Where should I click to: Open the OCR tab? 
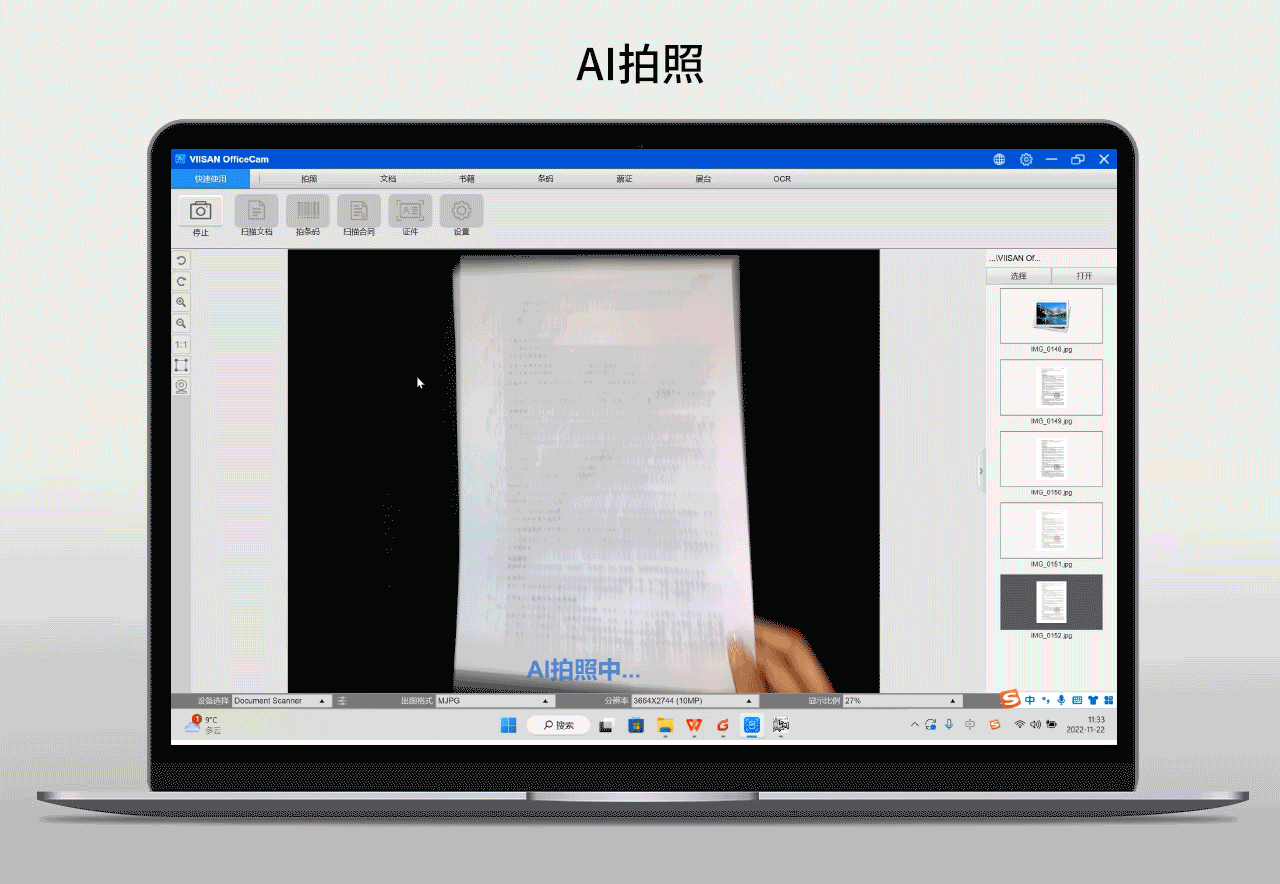click(782, 179)
